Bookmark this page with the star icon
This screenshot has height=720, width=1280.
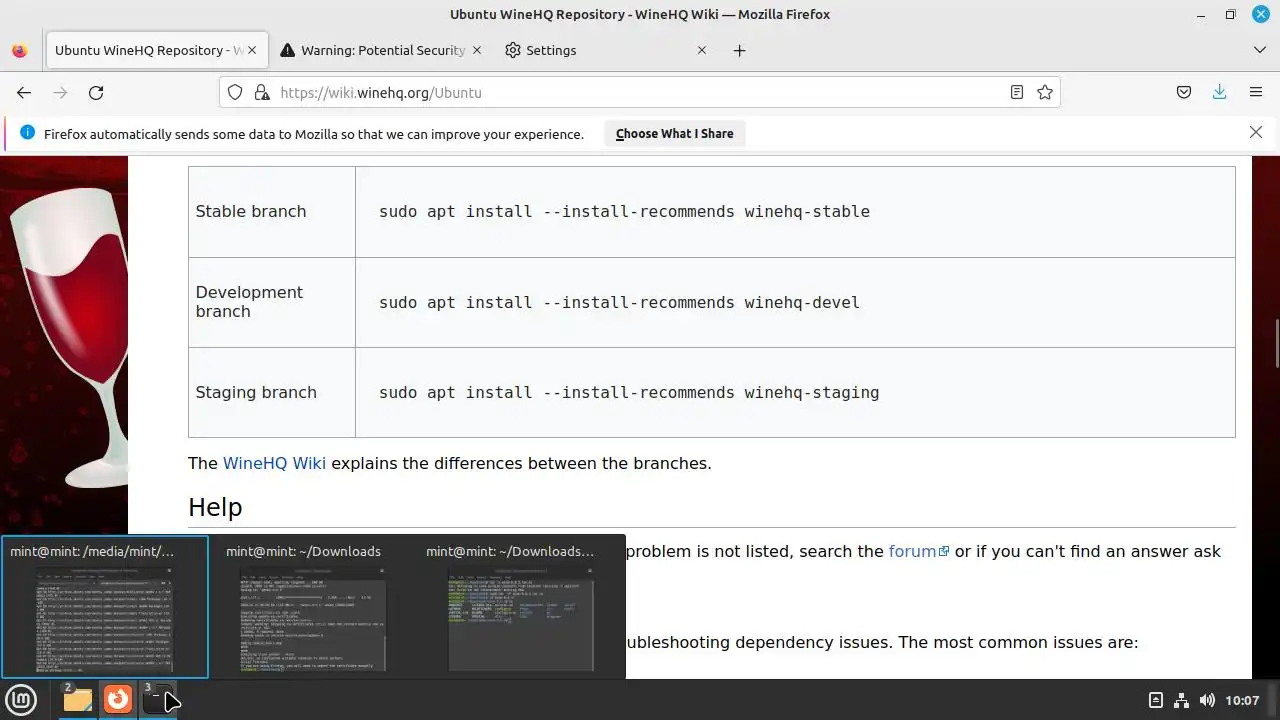[1045, 93]
